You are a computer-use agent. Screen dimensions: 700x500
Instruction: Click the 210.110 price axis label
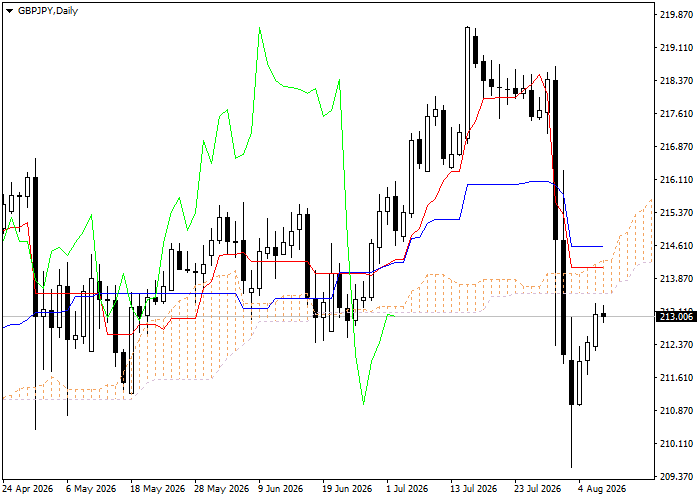tap(676, 444)
